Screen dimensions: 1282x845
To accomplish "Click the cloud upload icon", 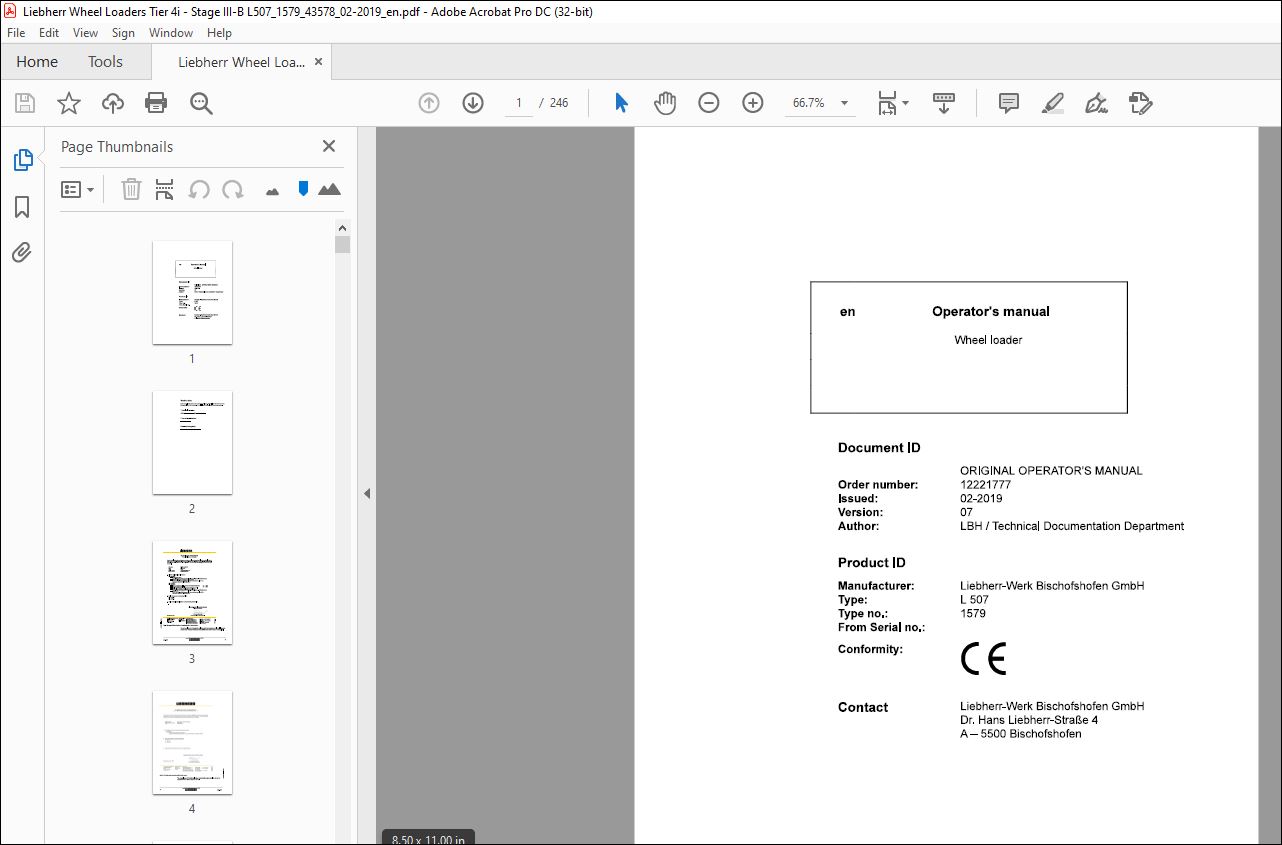I will pyautogui.click(x=113, y=103).
